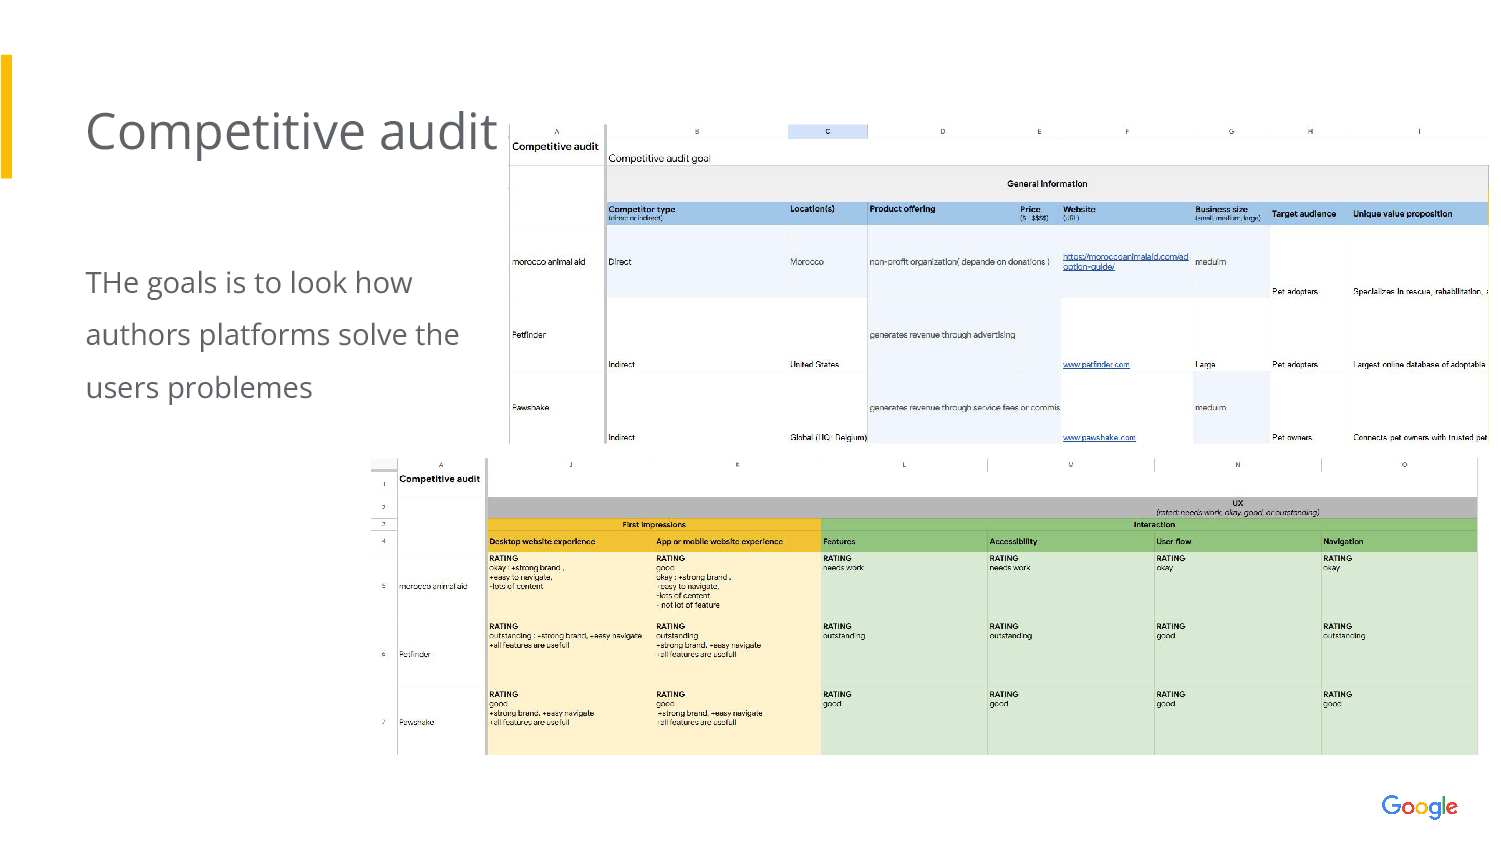Open the www.petfinder.com link
This screenshot has width=1501, height=845.
1096,365
